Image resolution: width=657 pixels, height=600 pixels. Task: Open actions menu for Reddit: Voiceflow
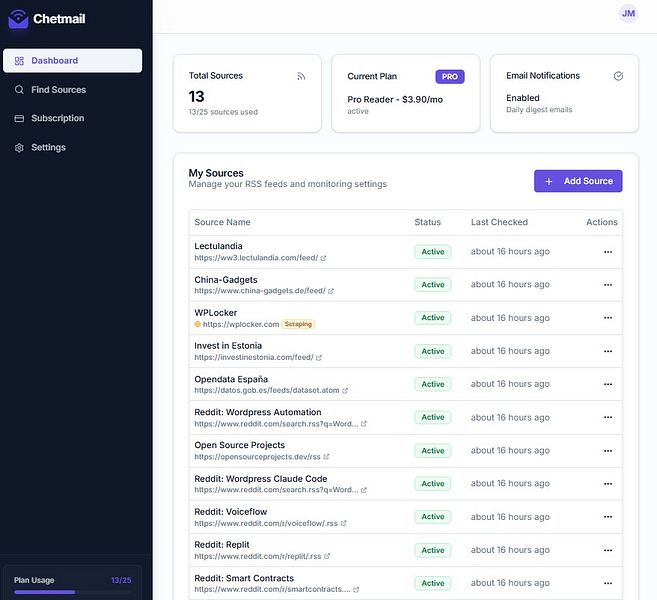(608, 517)
